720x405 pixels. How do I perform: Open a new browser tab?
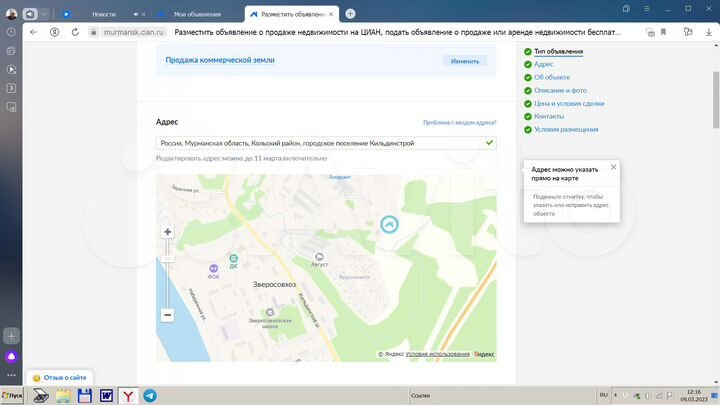350,14
